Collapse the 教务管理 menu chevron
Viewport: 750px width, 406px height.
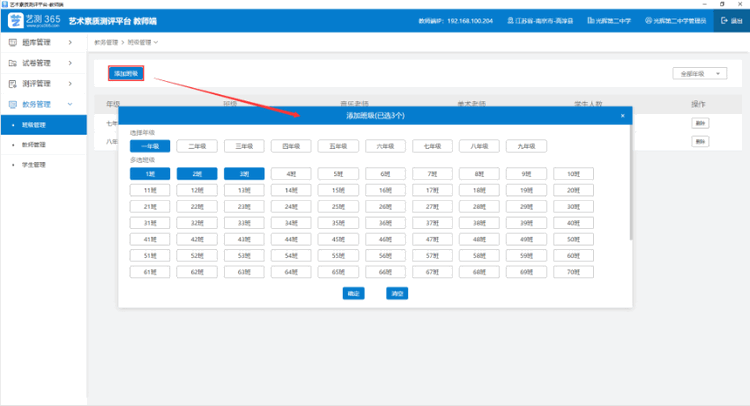click(70, 104)
